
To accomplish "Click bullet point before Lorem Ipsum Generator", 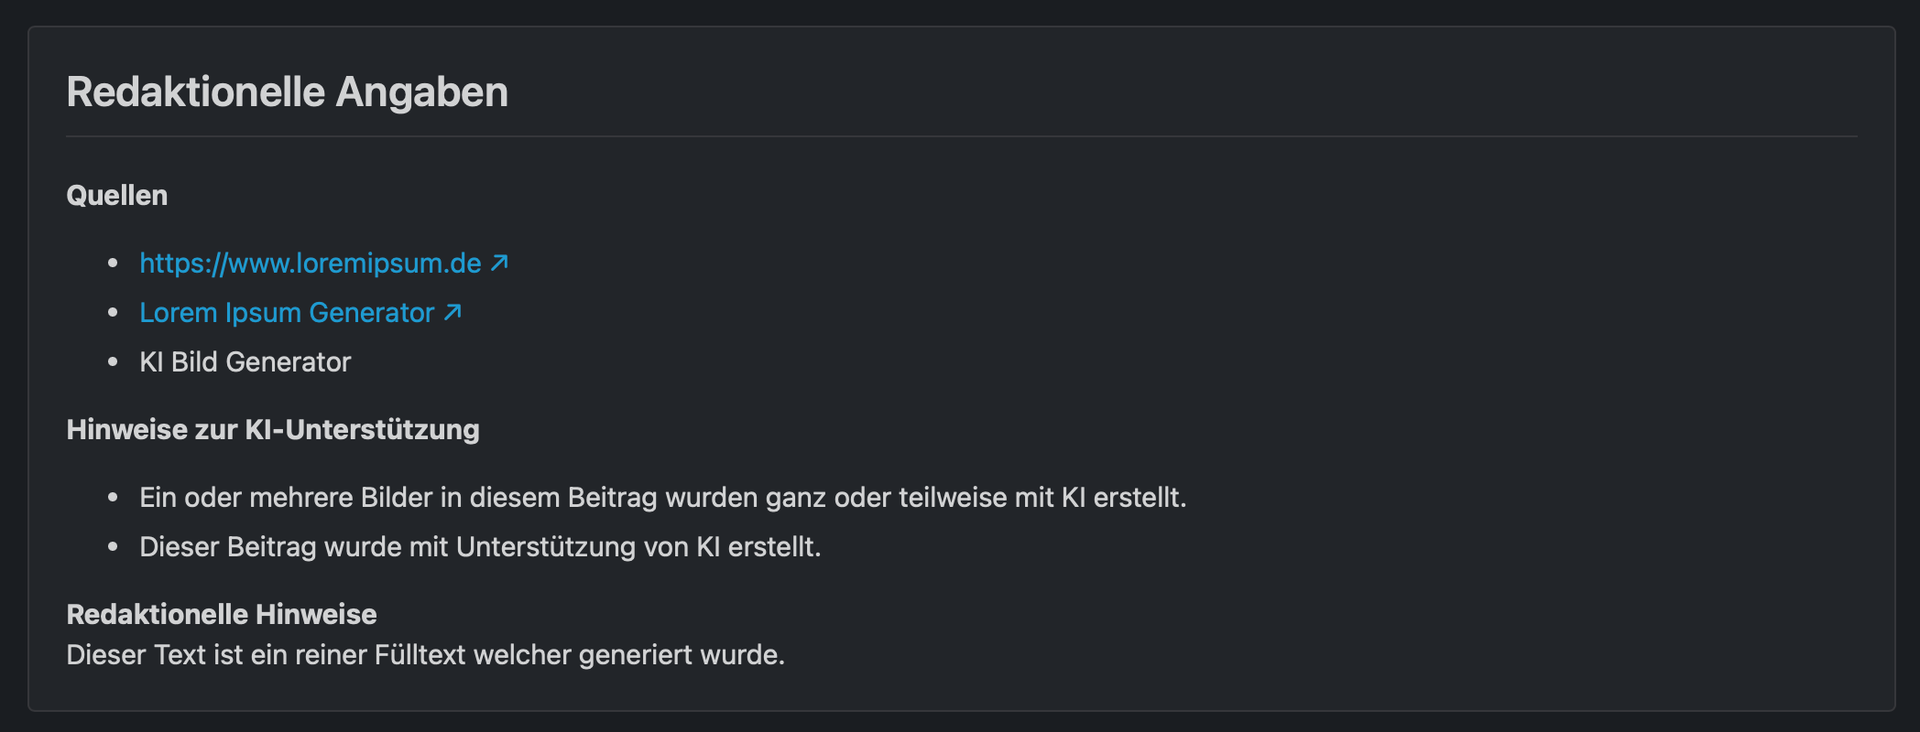I will 113,313.
